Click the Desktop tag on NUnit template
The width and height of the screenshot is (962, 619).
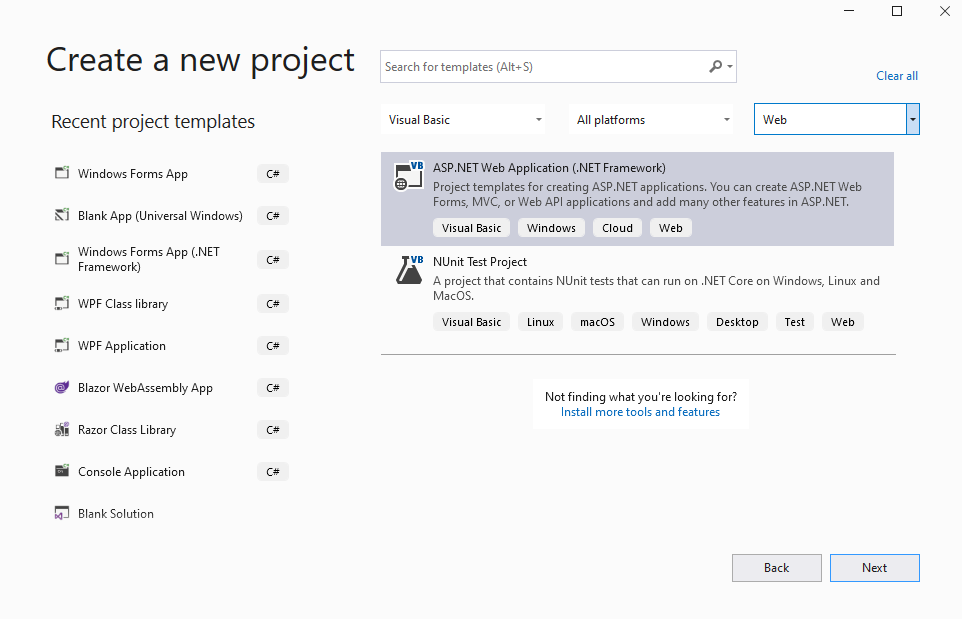(737, 322)
